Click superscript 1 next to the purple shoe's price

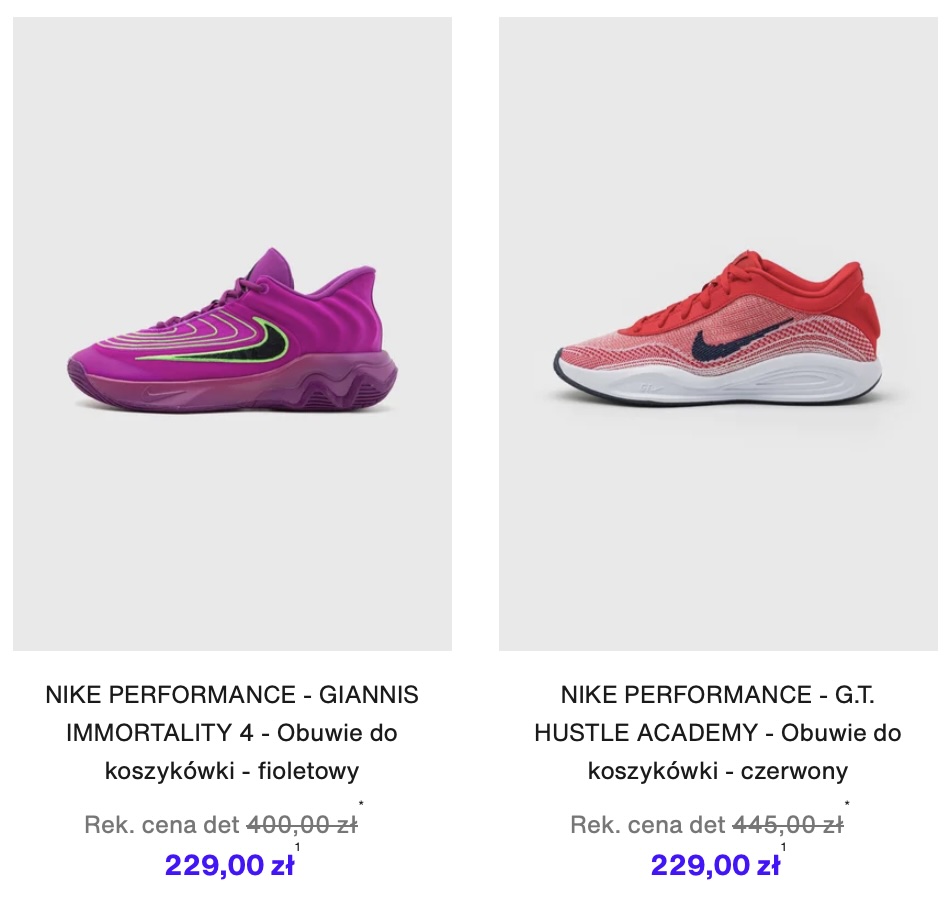298,847
